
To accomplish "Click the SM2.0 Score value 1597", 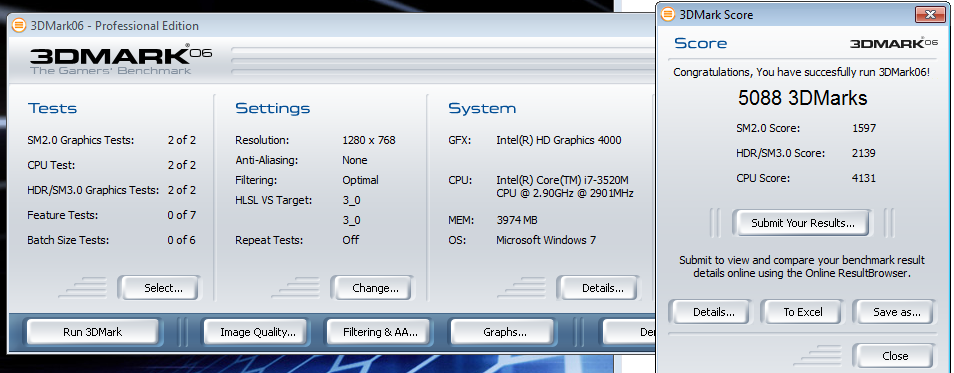I will [x=864, y=128].
